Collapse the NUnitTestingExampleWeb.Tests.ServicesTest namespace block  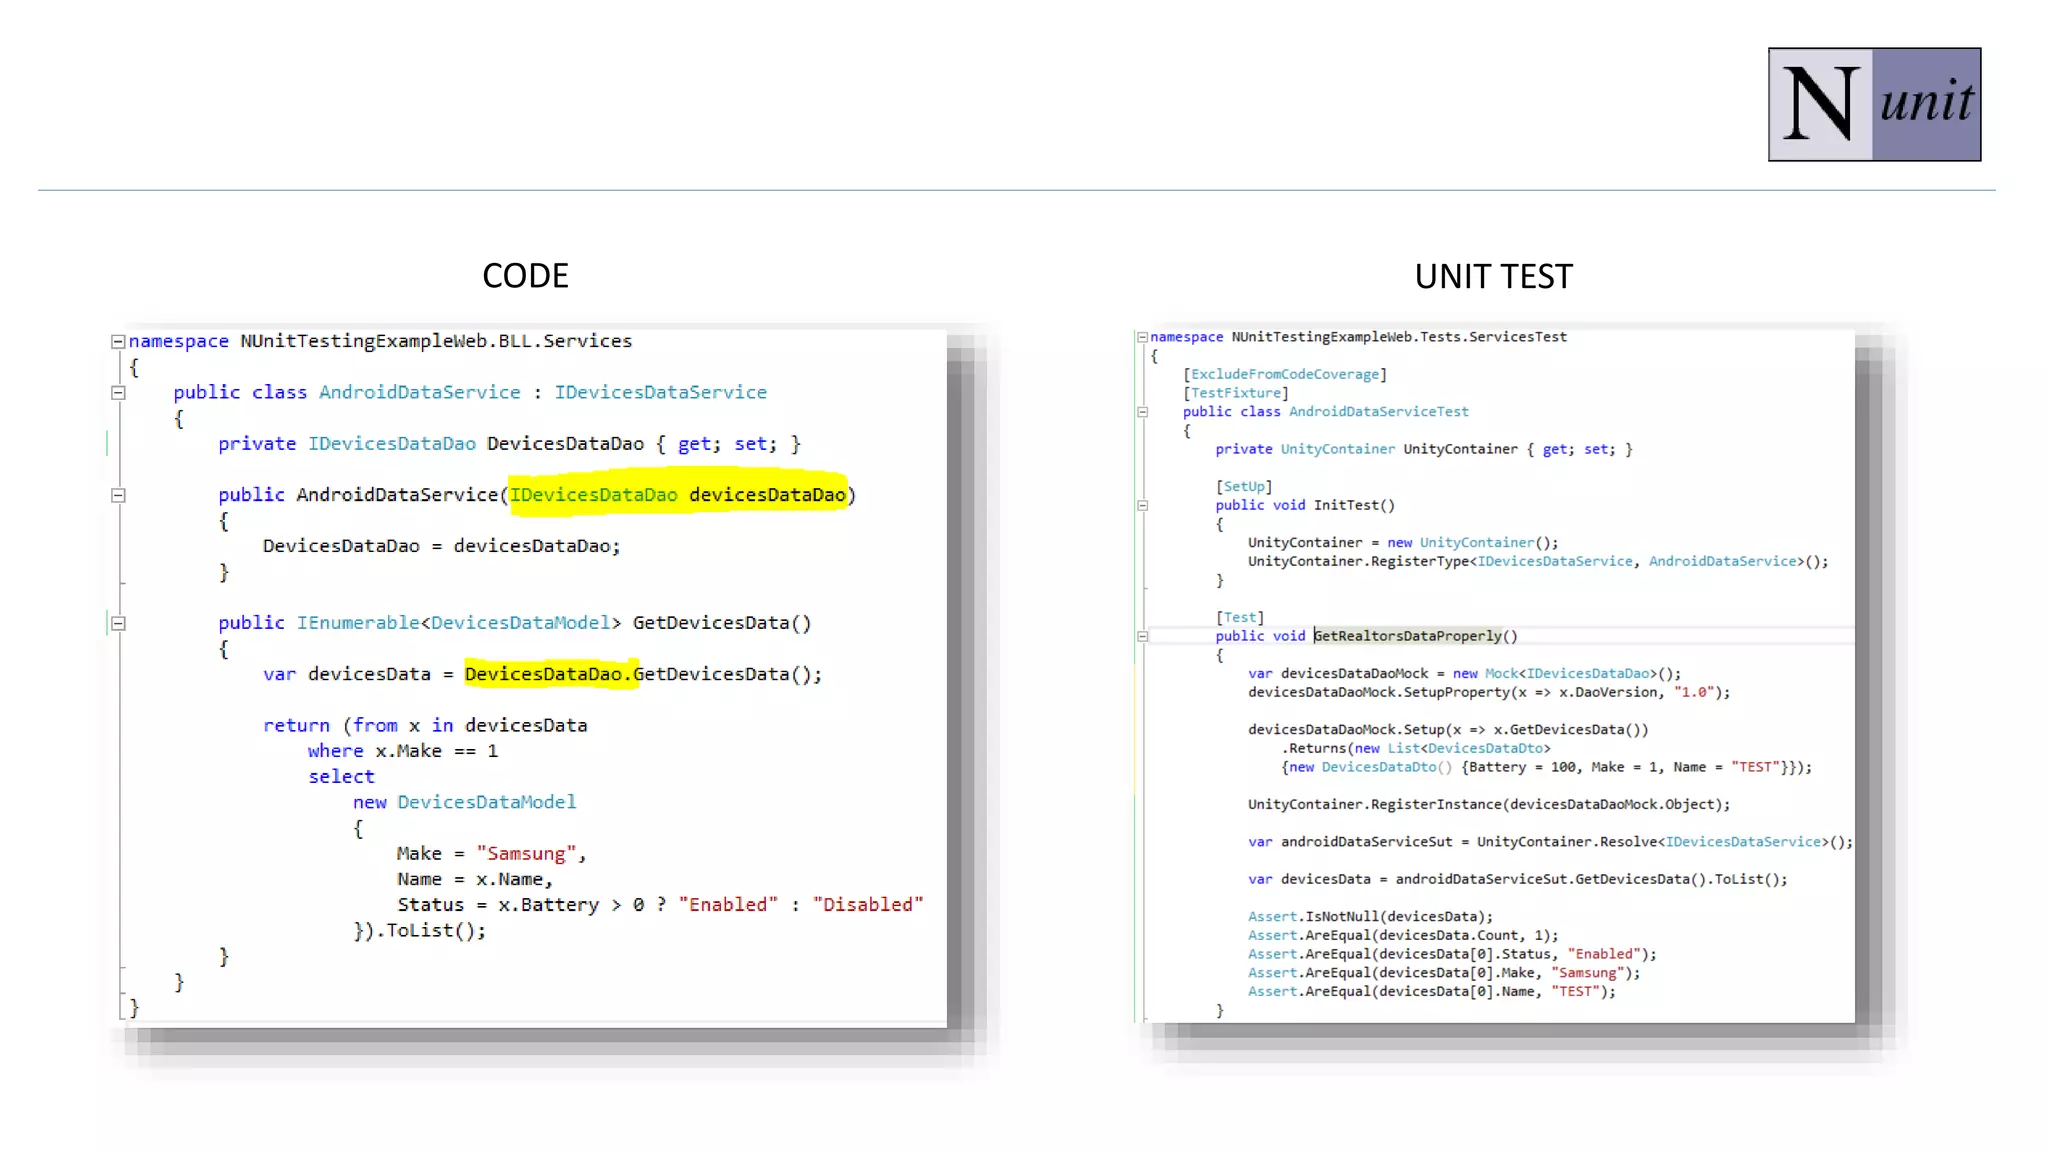1142,338
